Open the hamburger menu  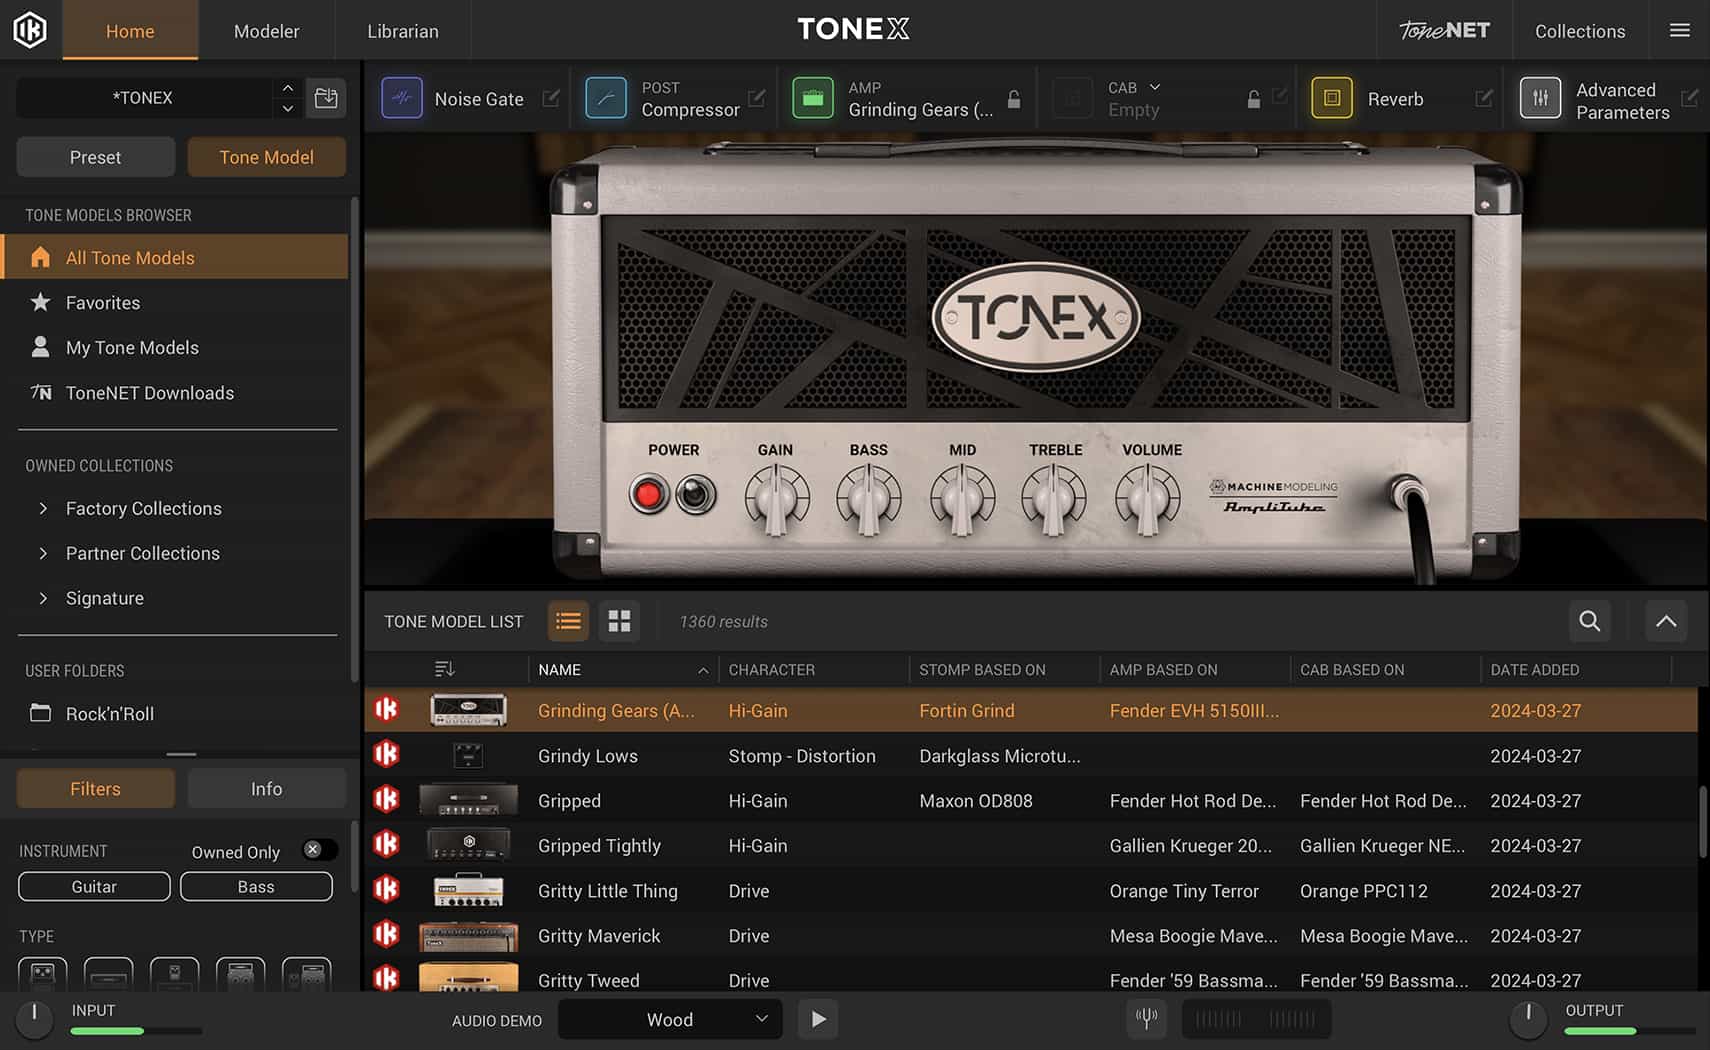(1679, 30)
